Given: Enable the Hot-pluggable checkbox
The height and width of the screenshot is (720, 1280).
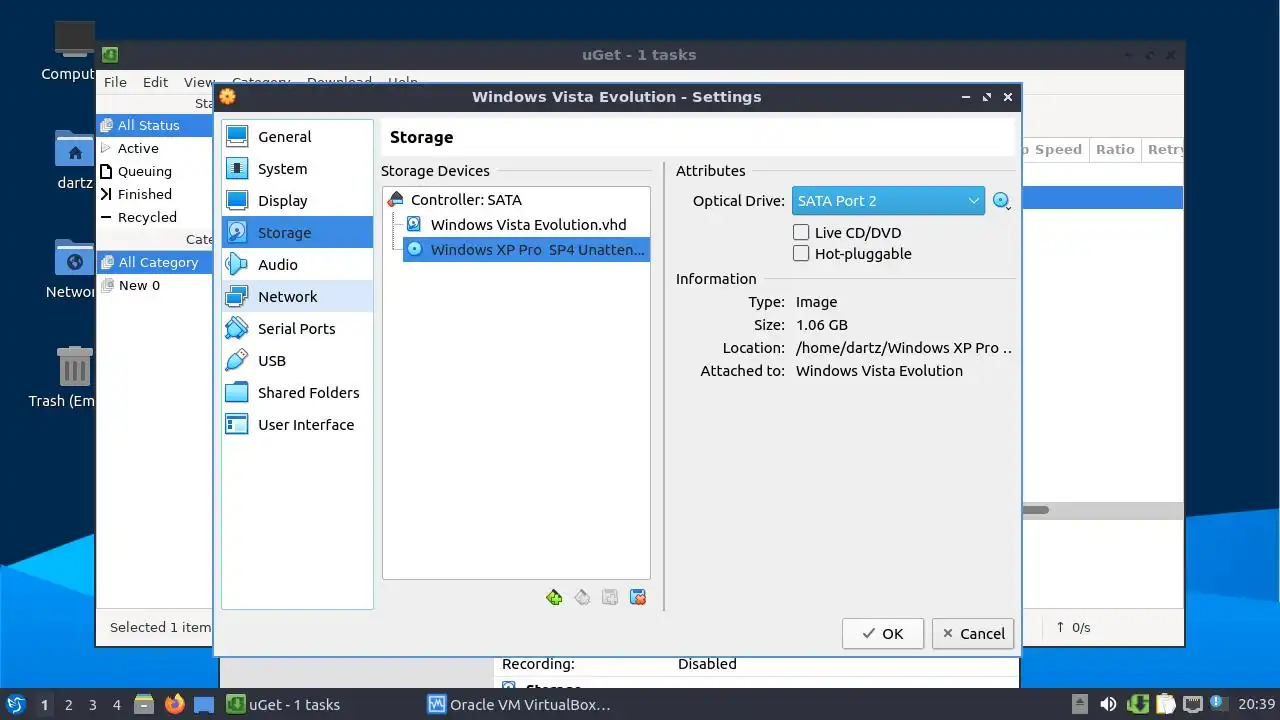Looking at the screenshot, I should [801, 254].
